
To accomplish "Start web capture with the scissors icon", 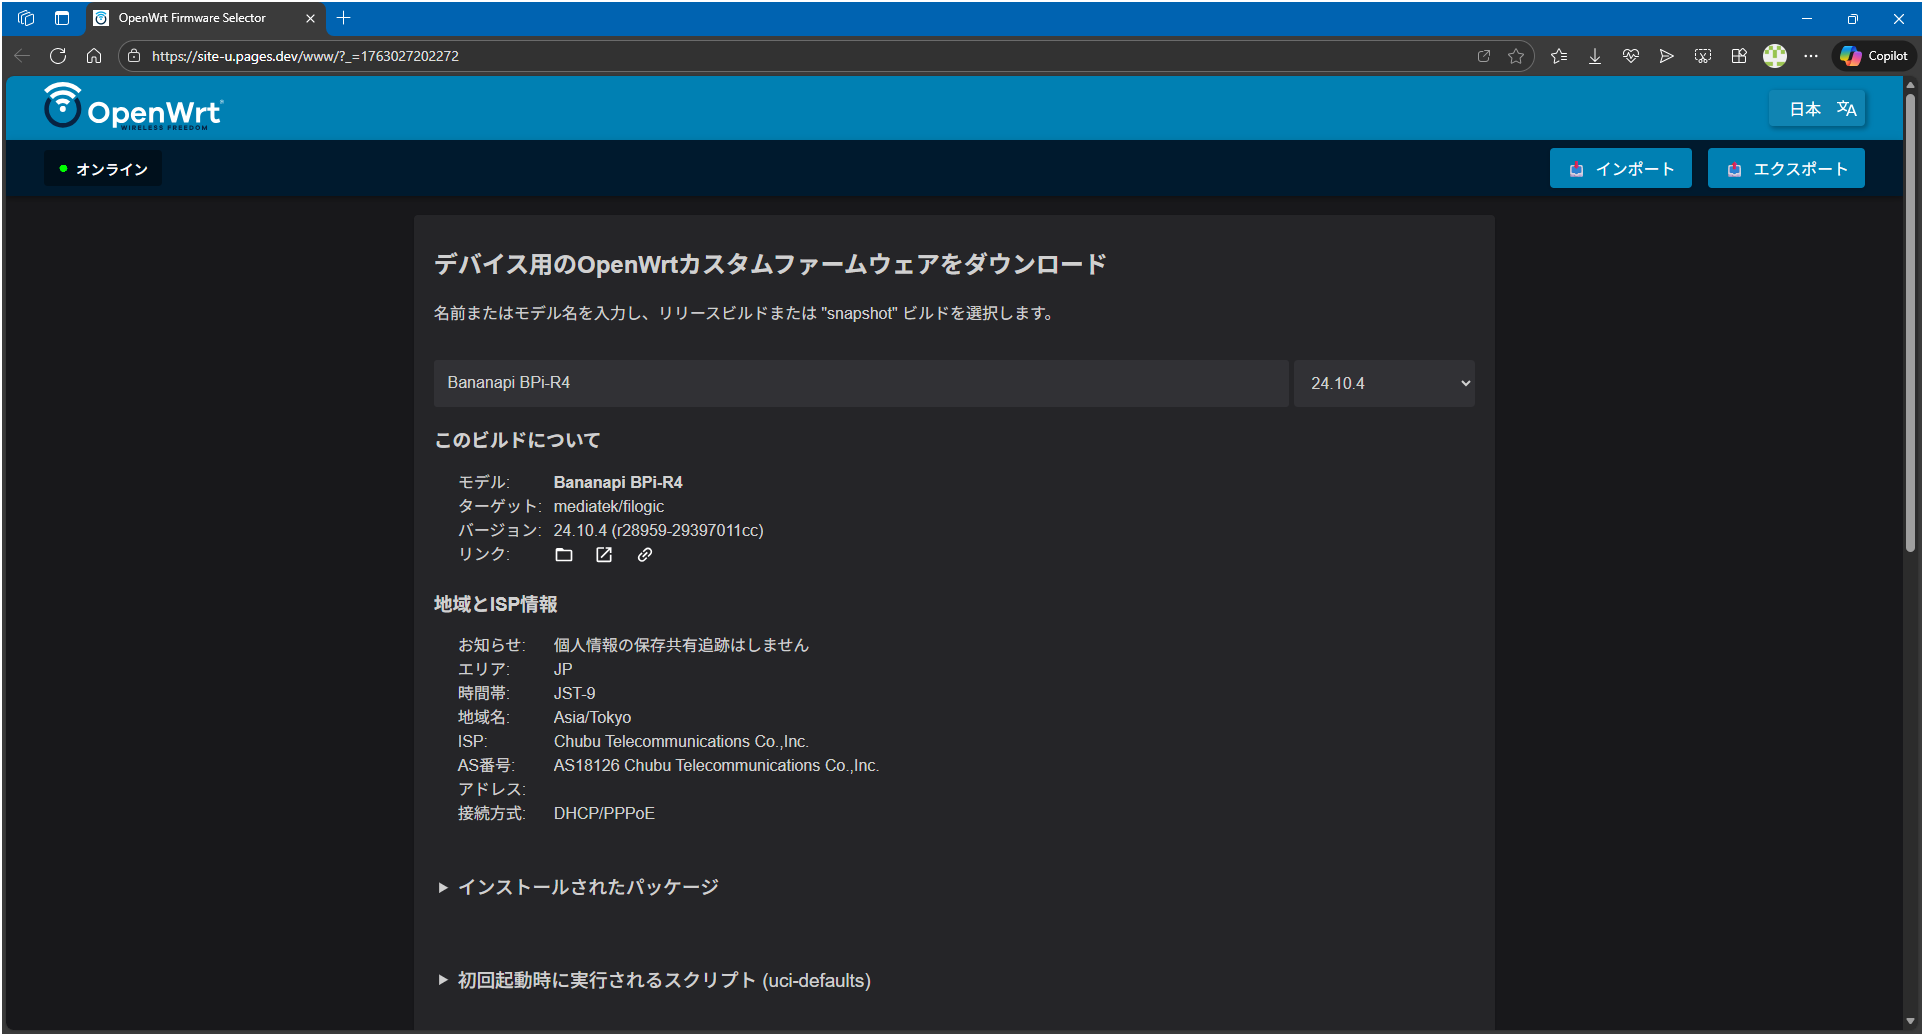I will coord(1703,55).
